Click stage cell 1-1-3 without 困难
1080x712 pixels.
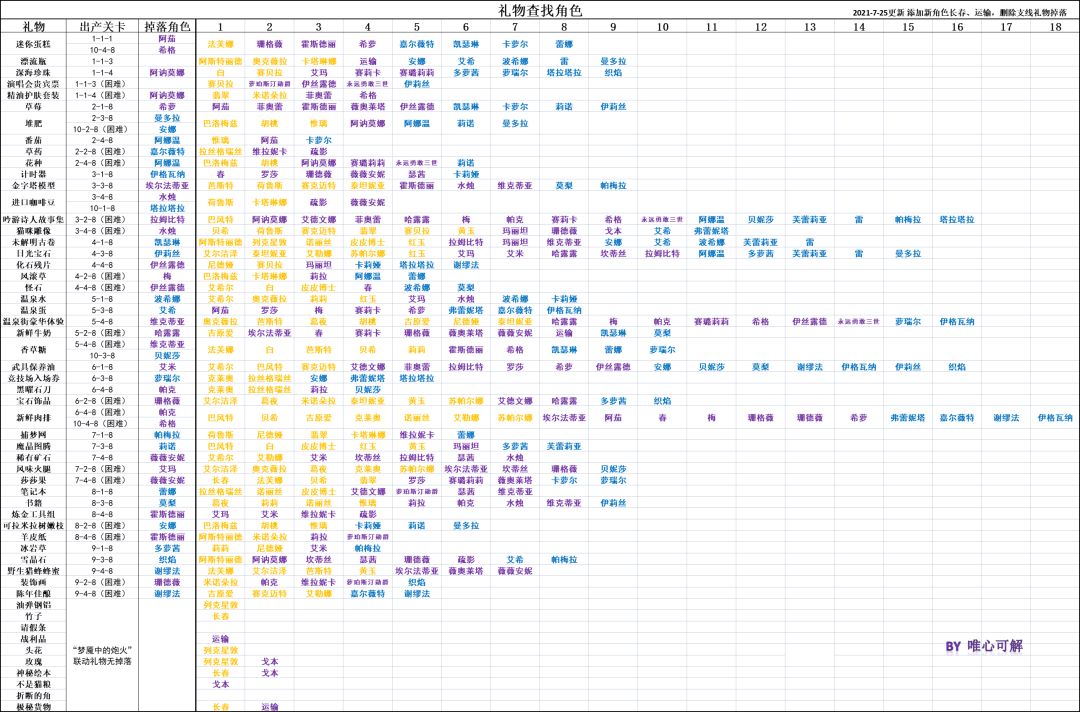point(103,61)
